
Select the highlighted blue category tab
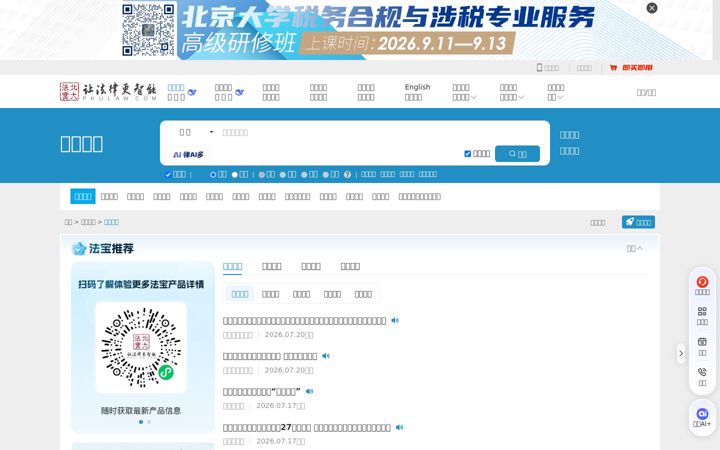tap(83, 197)
